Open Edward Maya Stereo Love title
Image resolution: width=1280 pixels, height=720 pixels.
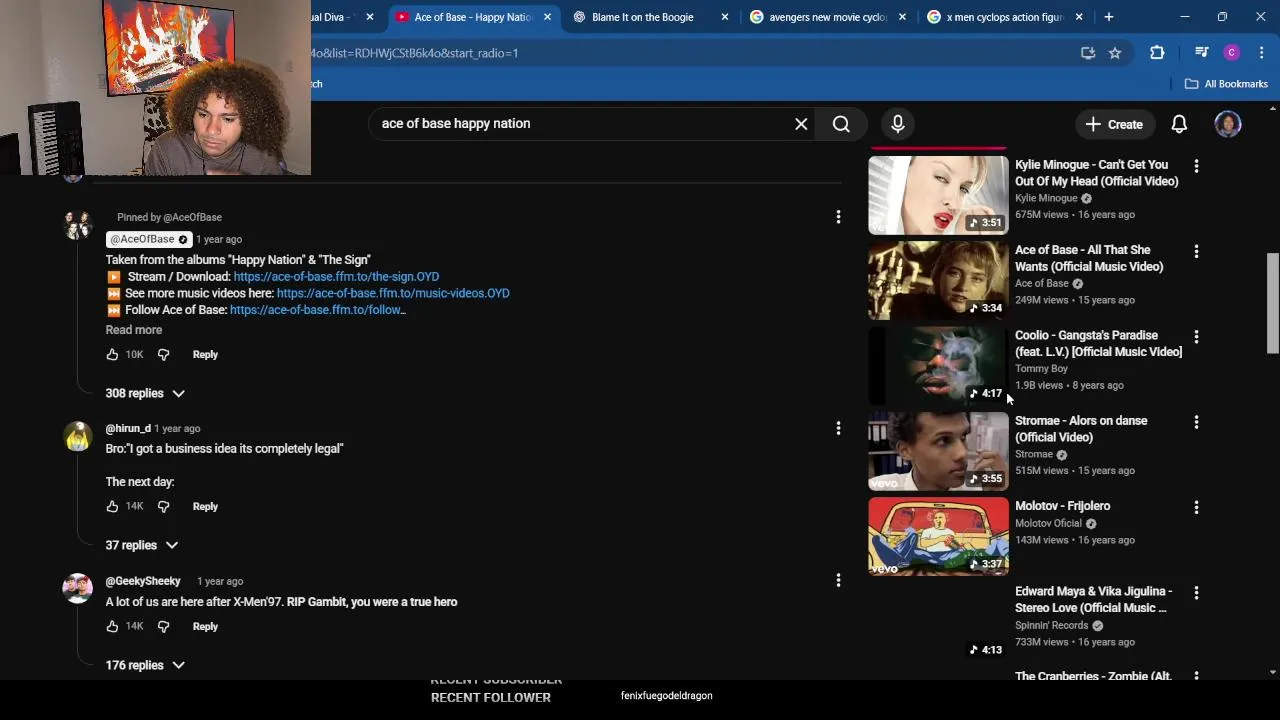coord(1093,599)
